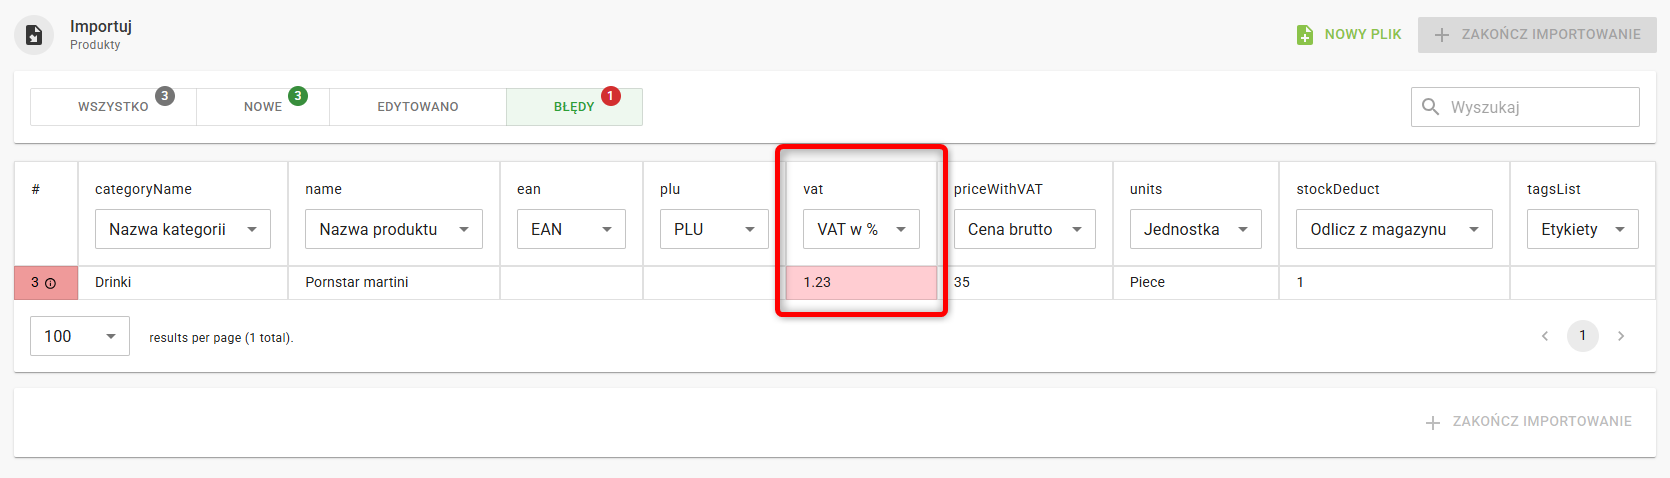Click the green new file icon

pyautogui.click(x=1305, y=35)
